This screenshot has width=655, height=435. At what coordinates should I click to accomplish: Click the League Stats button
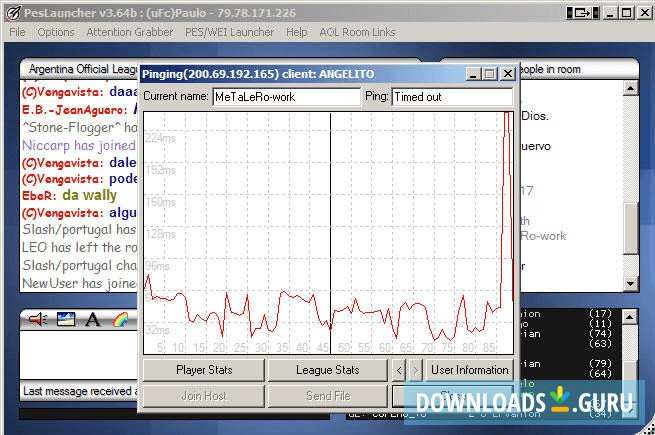[x=328, y=370]
